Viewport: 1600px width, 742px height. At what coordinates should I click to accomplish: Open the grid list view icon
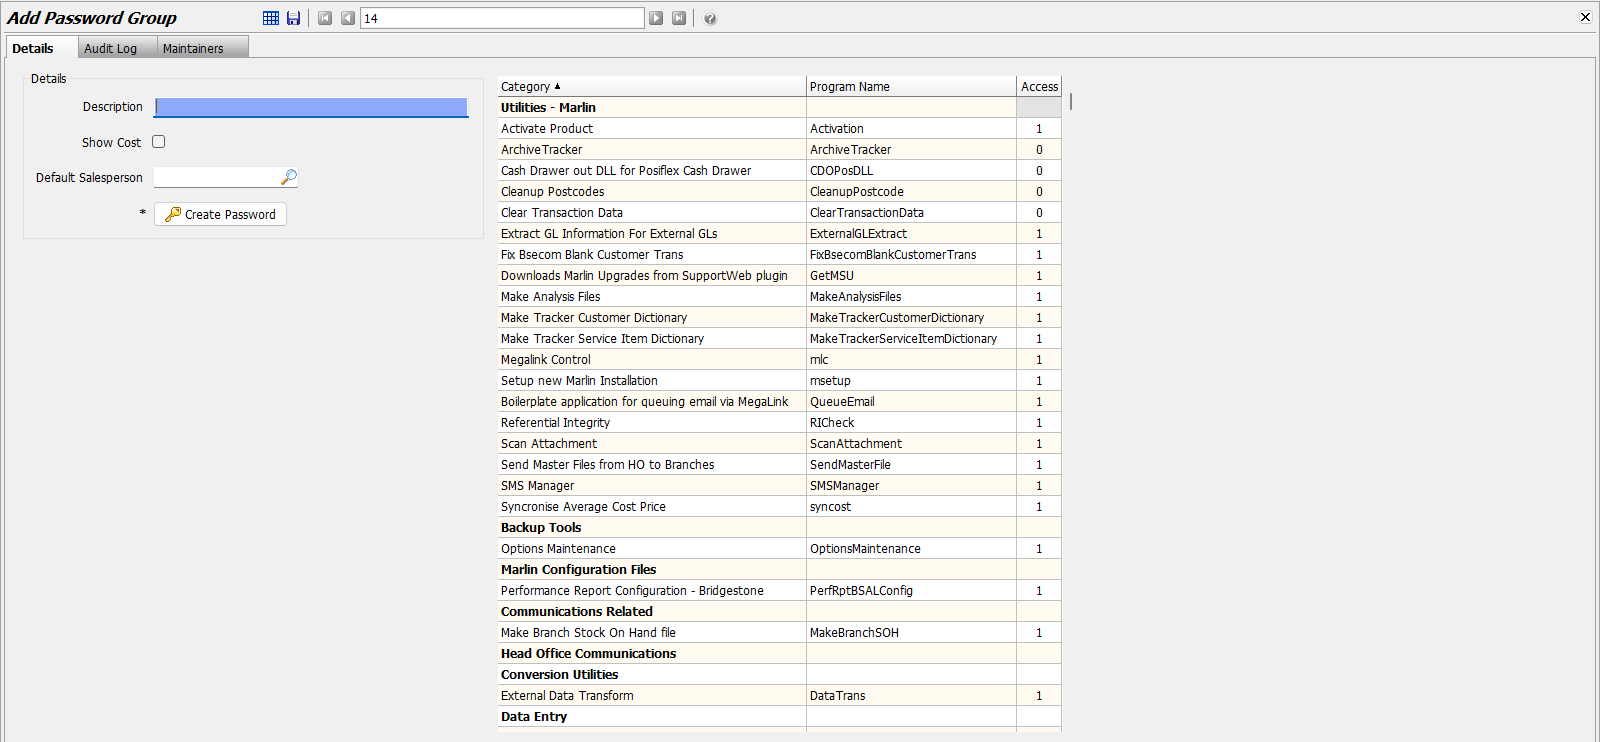[x=271, y=18]
